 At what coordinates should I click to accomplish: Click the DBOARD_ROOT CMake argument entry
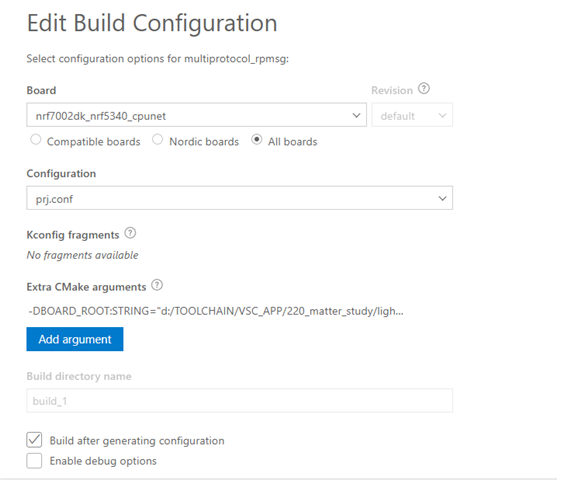tap(216, 311)
